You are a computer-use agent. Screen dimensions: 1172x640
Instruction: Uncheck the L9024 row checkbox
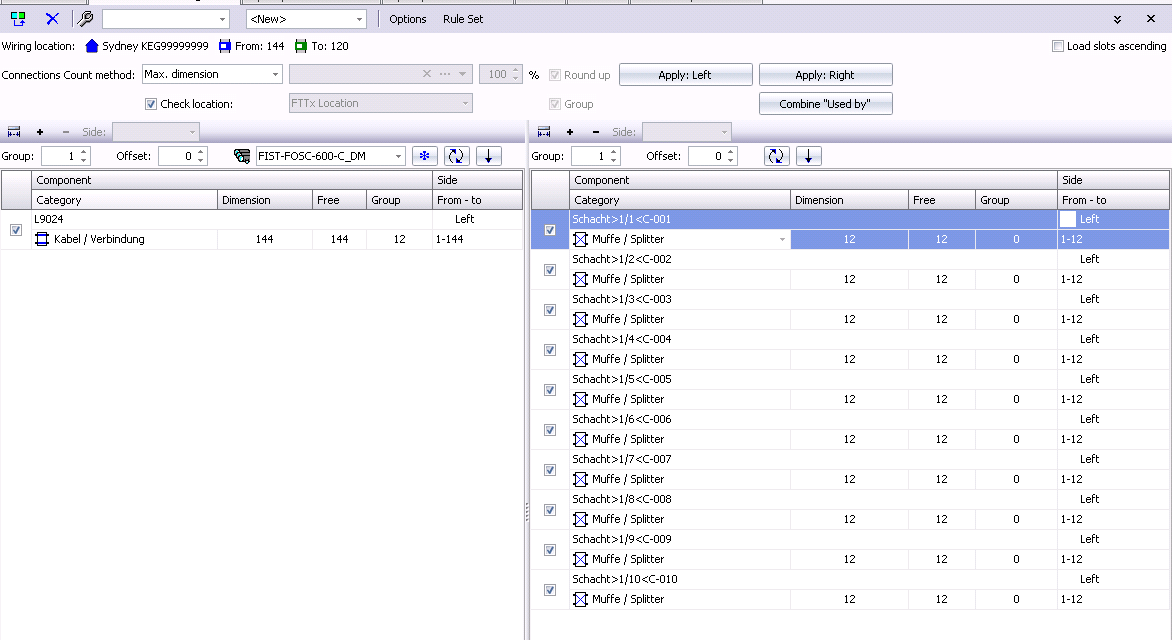pyautogui.click(x=16, y=230)
